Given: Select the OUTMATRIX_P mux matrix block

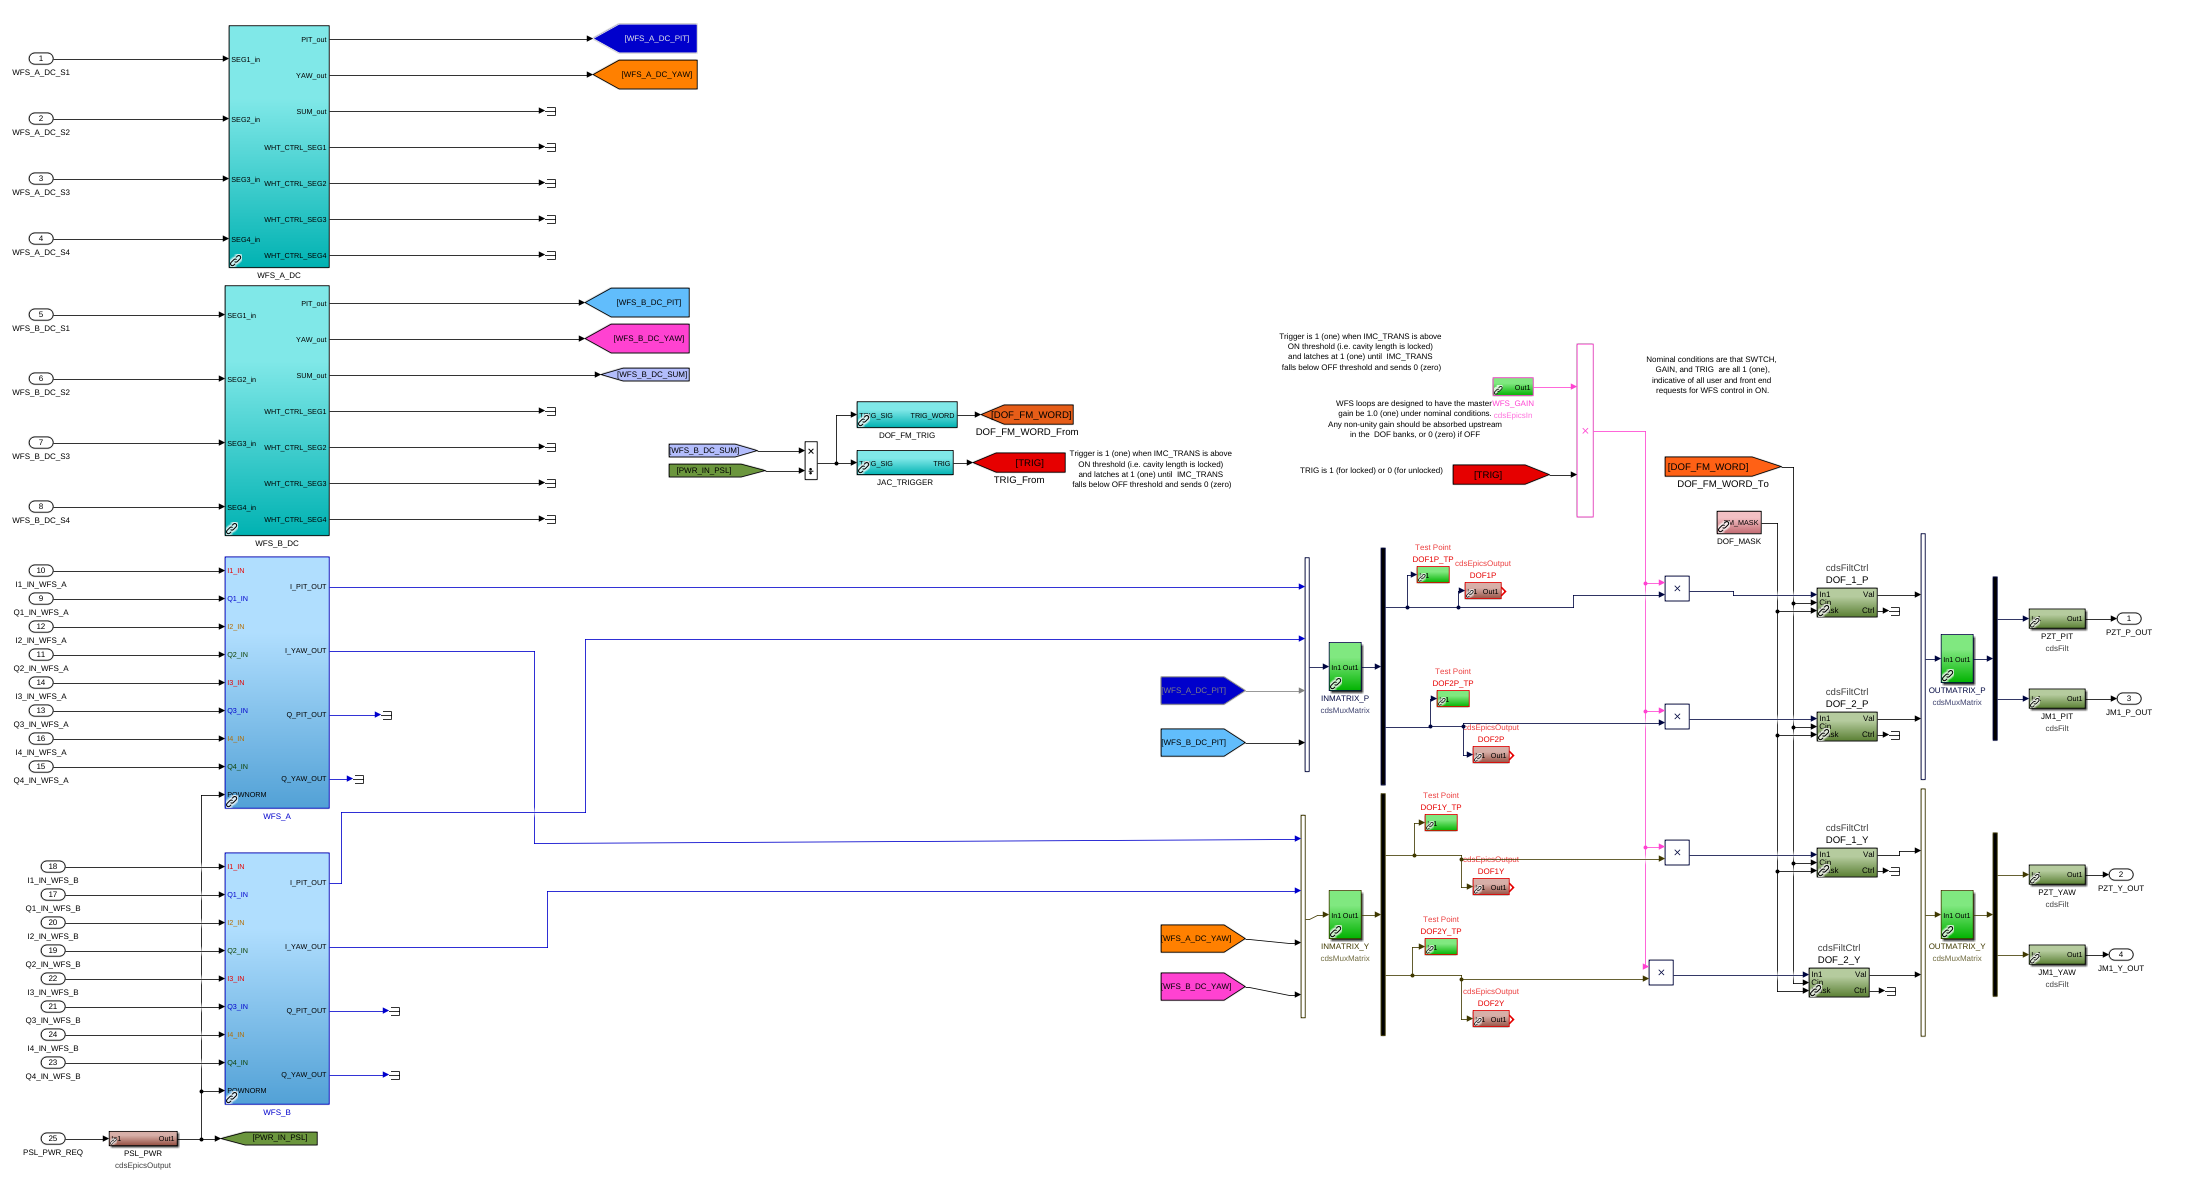Looking at the screenshot, I should pyautogui.click(x=1956, y=658).
